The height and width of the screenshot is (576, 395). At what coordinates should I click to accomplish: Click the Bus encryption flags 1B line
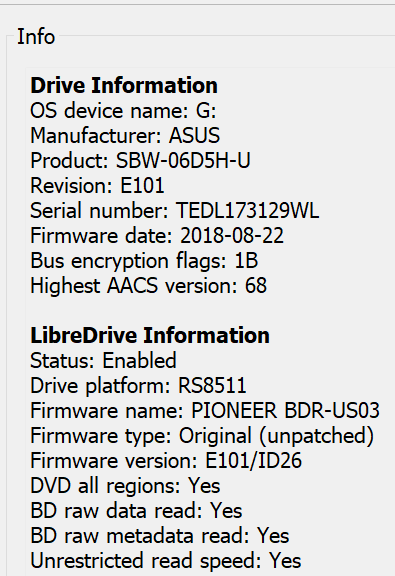(144, 260)
